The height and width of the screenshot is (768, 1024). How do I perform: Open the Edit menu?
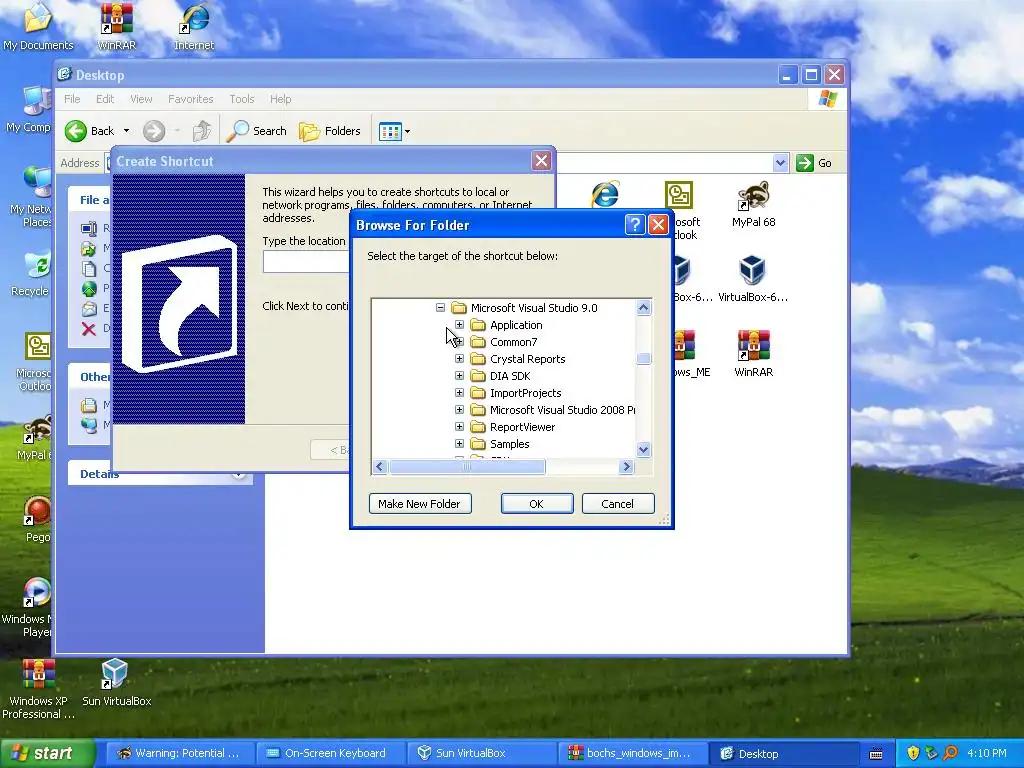[104, 99]
